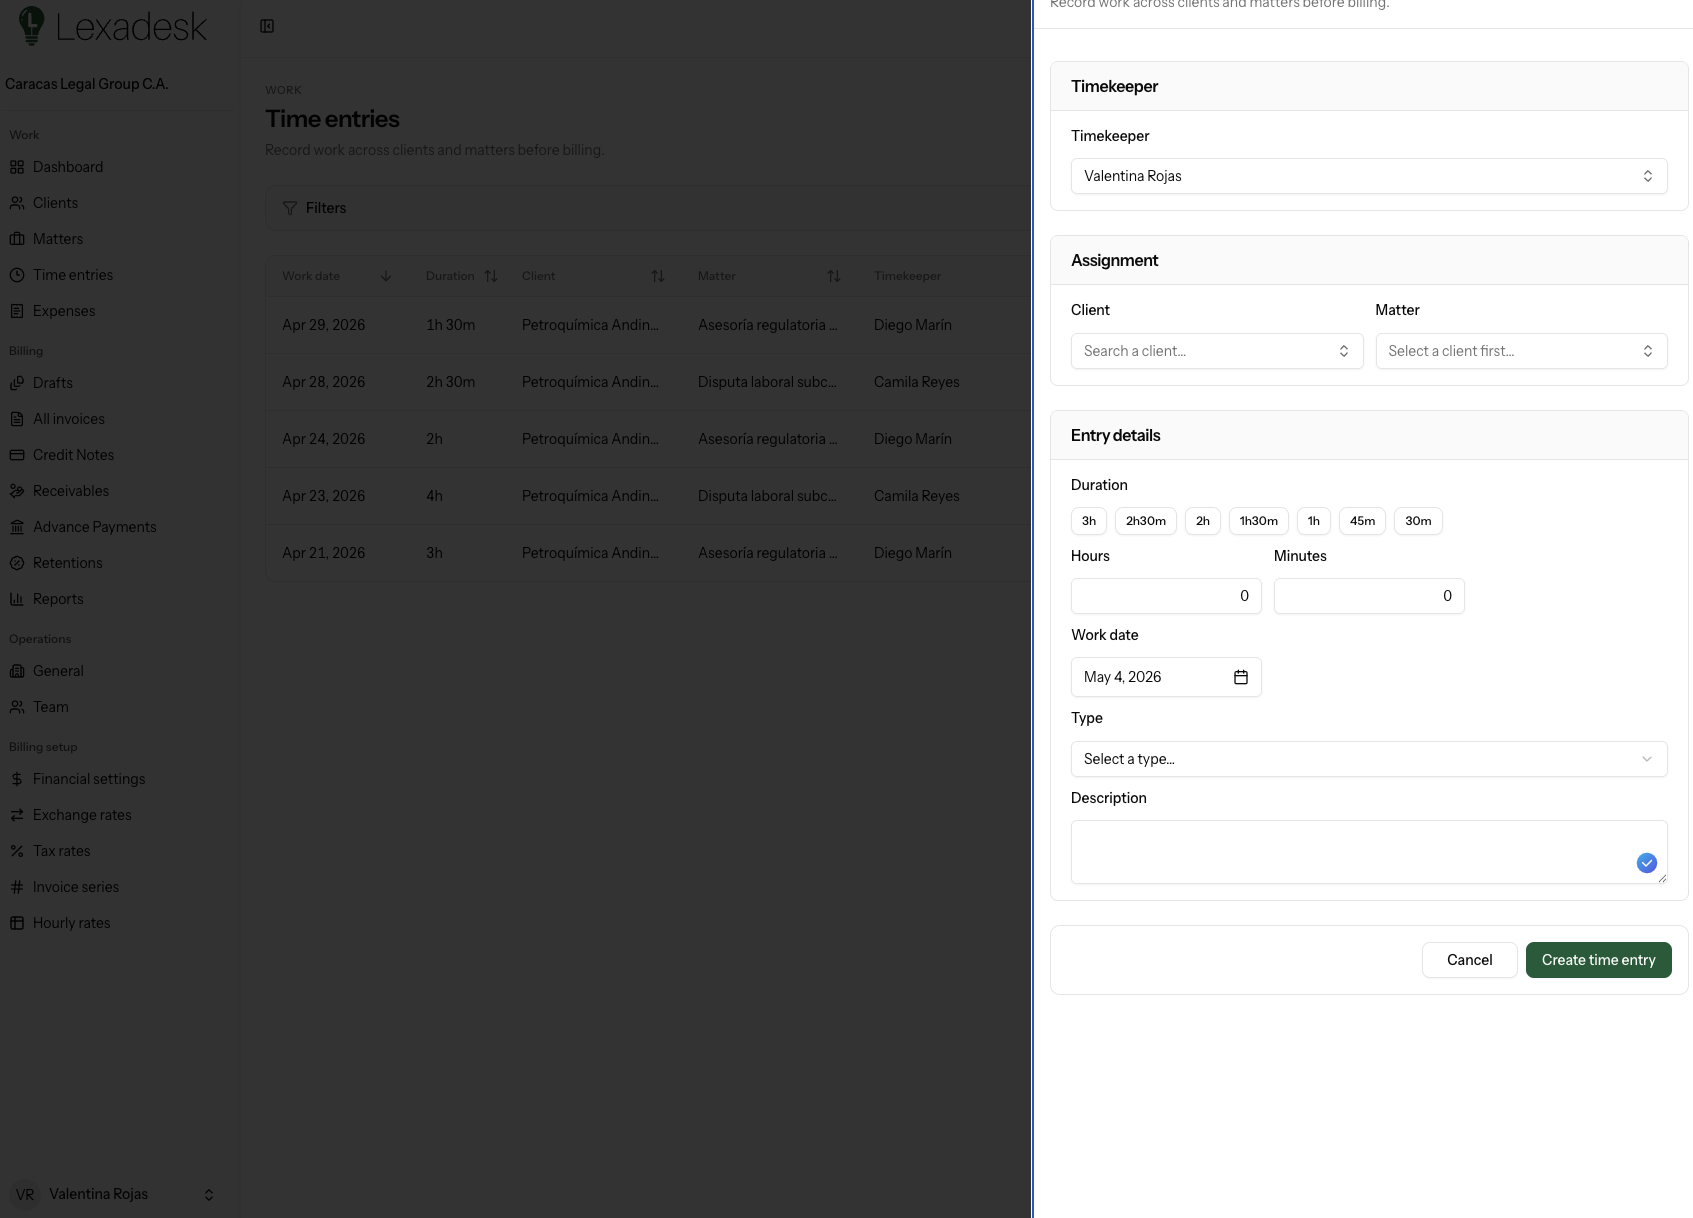Click Create time entry button
1693x1218 pixels.
coord(1598,960)
